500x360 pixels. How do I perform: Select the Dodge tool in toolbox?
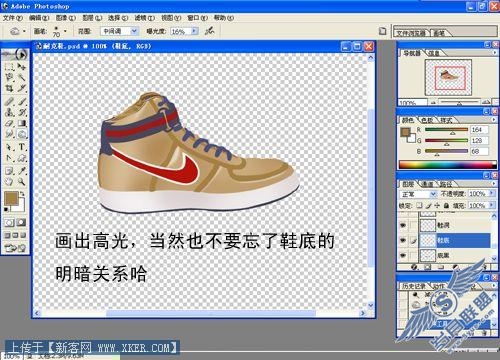coord(22,134)
